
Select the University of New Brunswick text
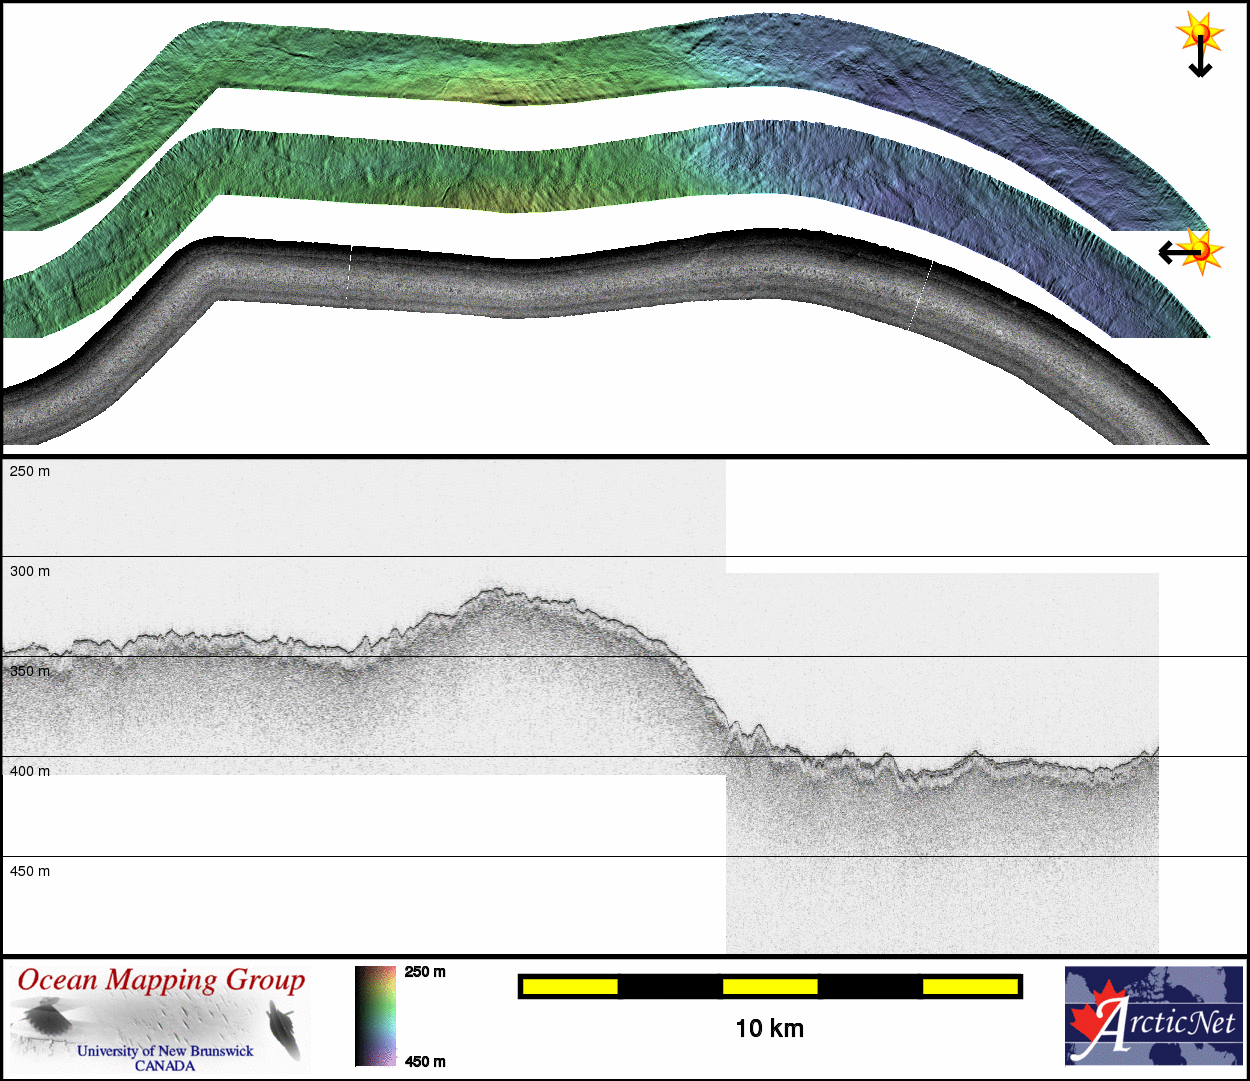click(x=165, y=1051)
